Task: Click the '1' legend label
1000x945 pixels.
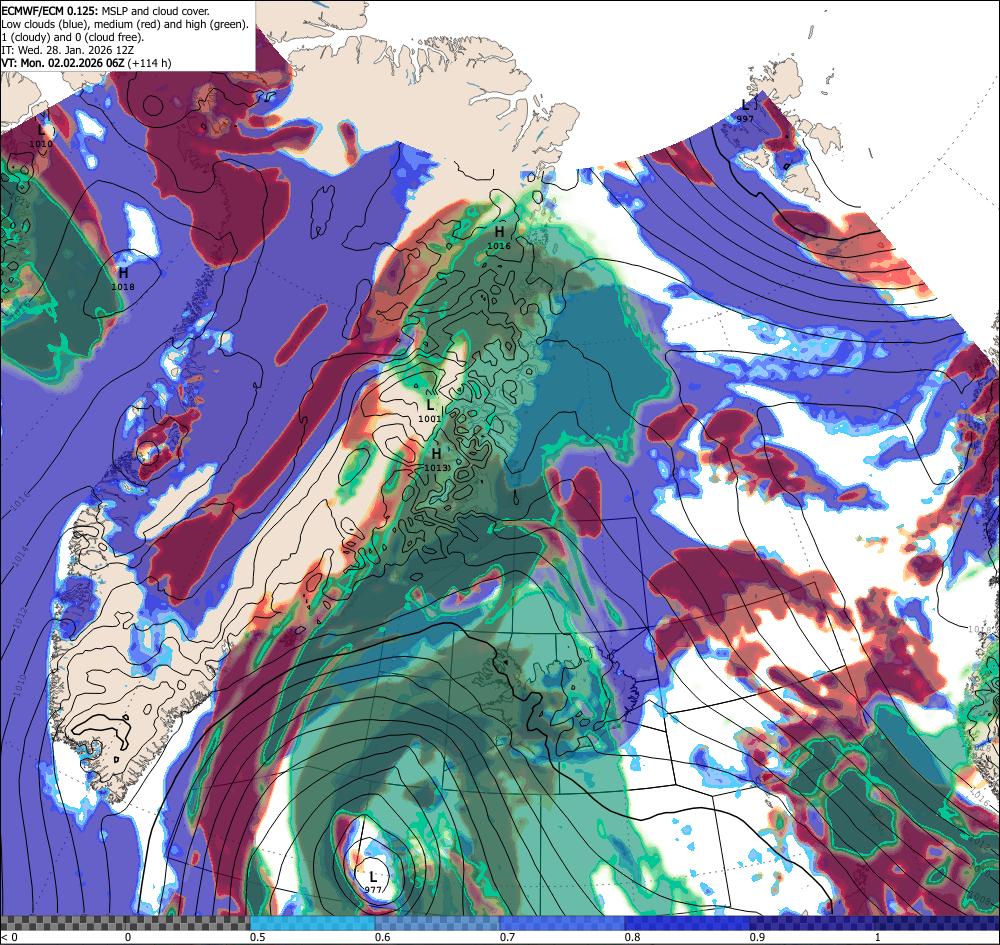Action: pos(877,937)
